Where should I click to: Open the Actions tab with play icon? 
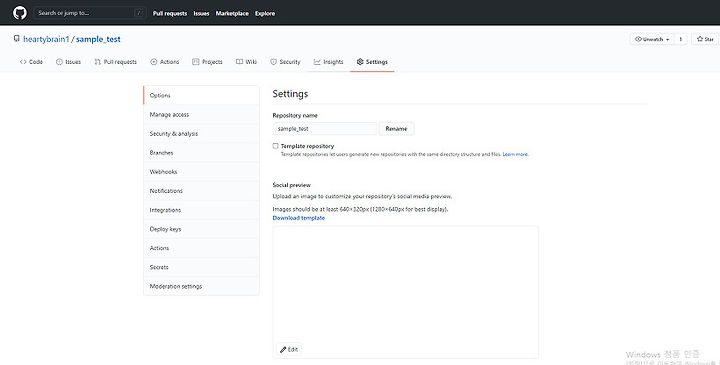165,62
